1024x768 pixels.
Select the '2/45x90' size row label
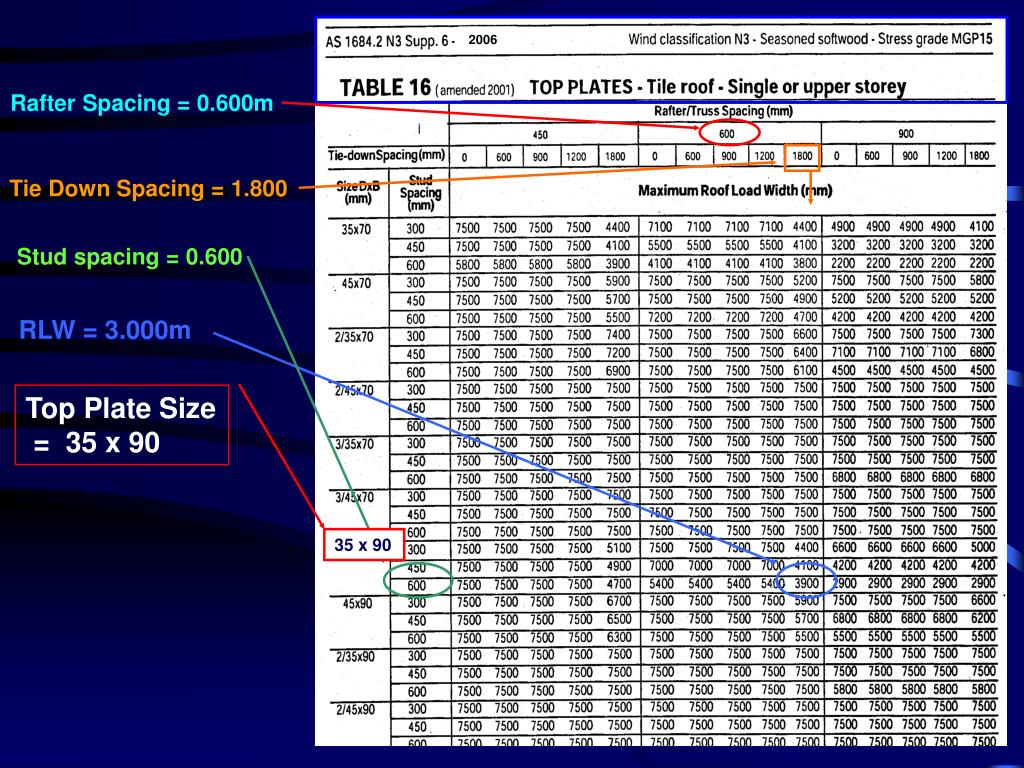pos(355,709)
